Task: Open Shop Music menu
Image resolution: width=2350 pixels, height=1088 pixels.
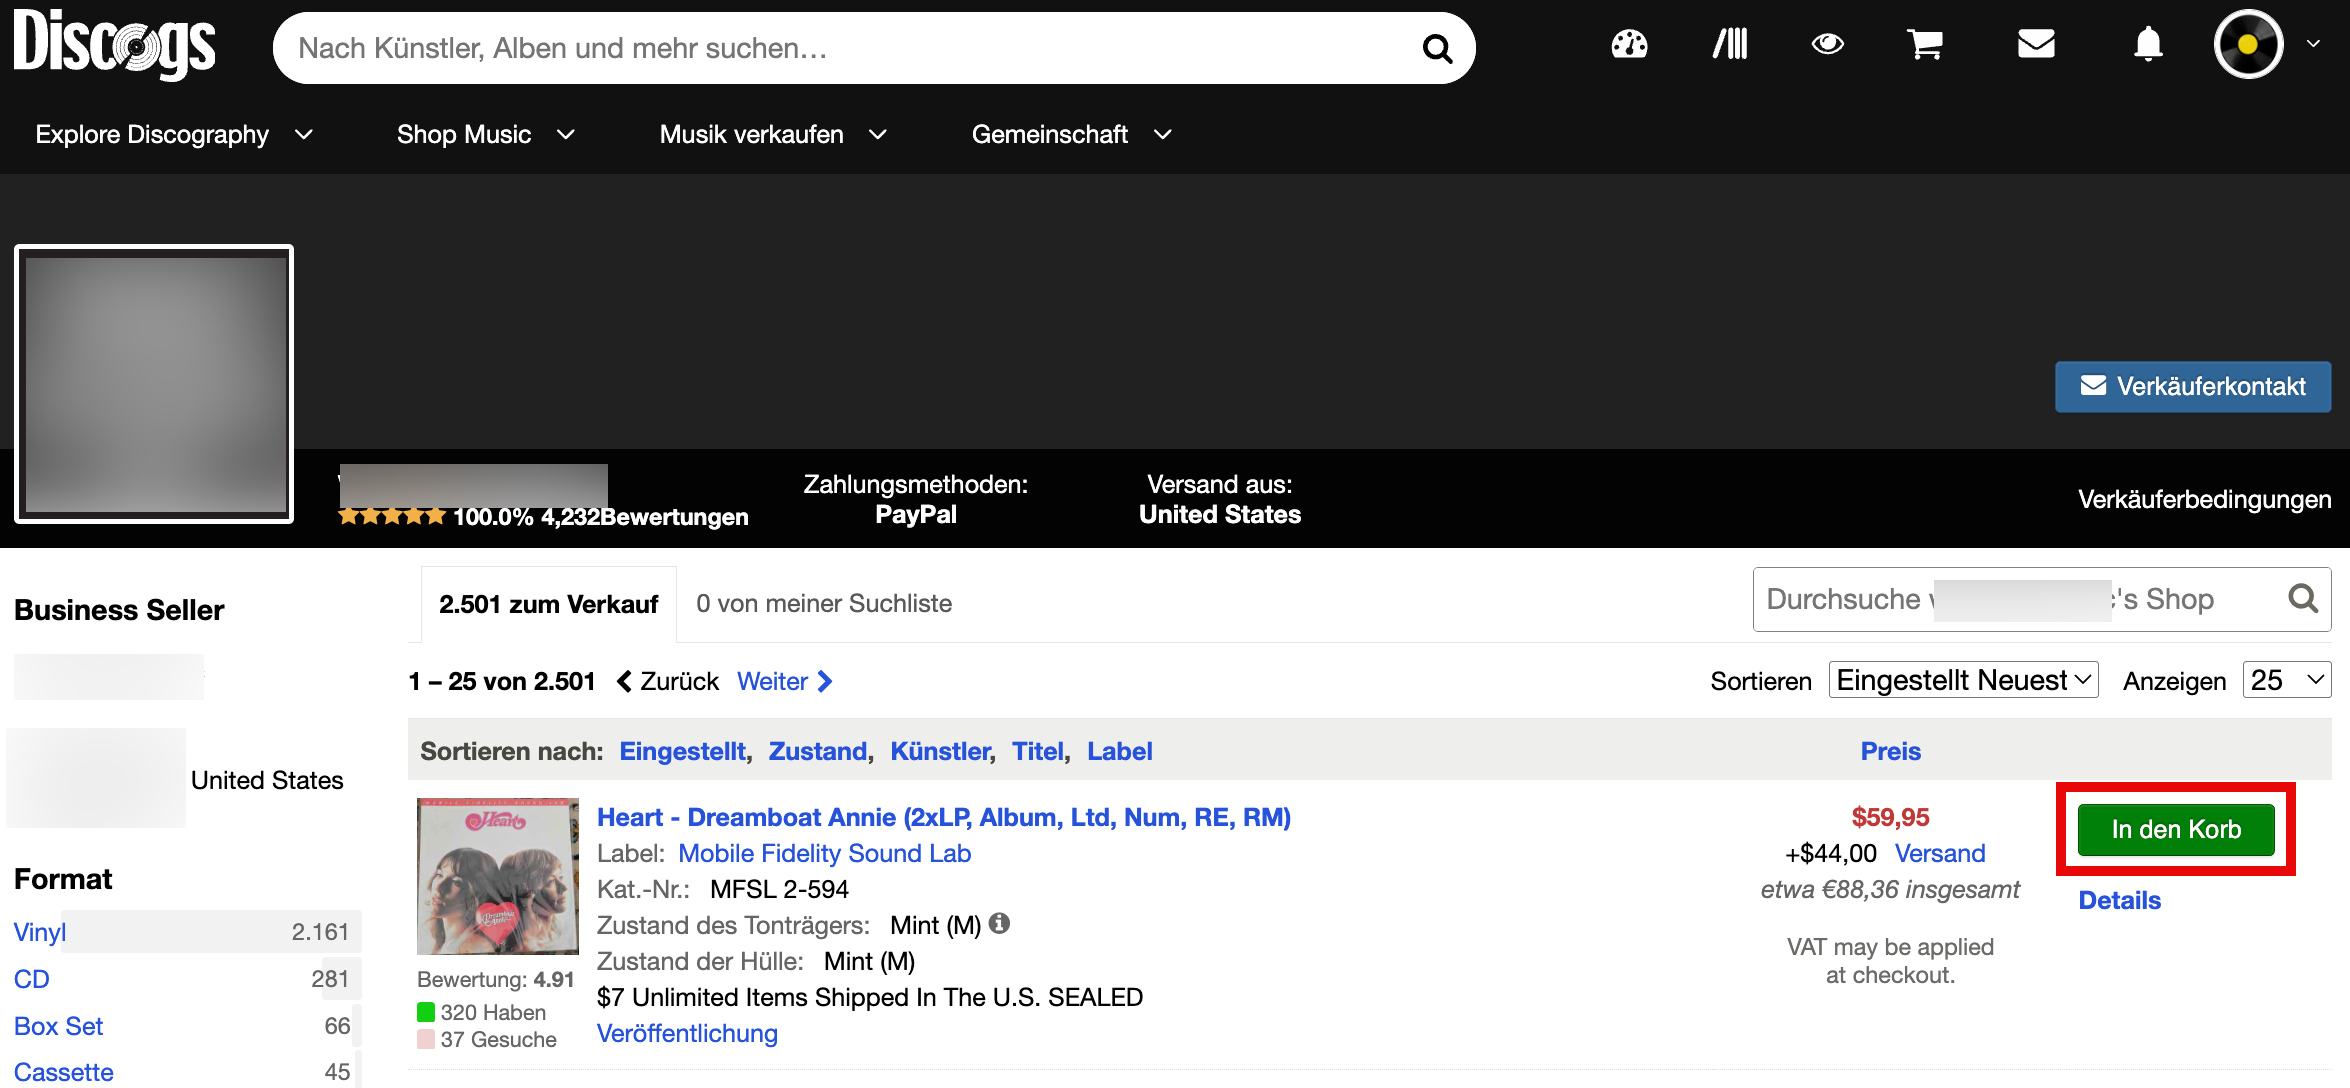Action: (x=486, y=134)
